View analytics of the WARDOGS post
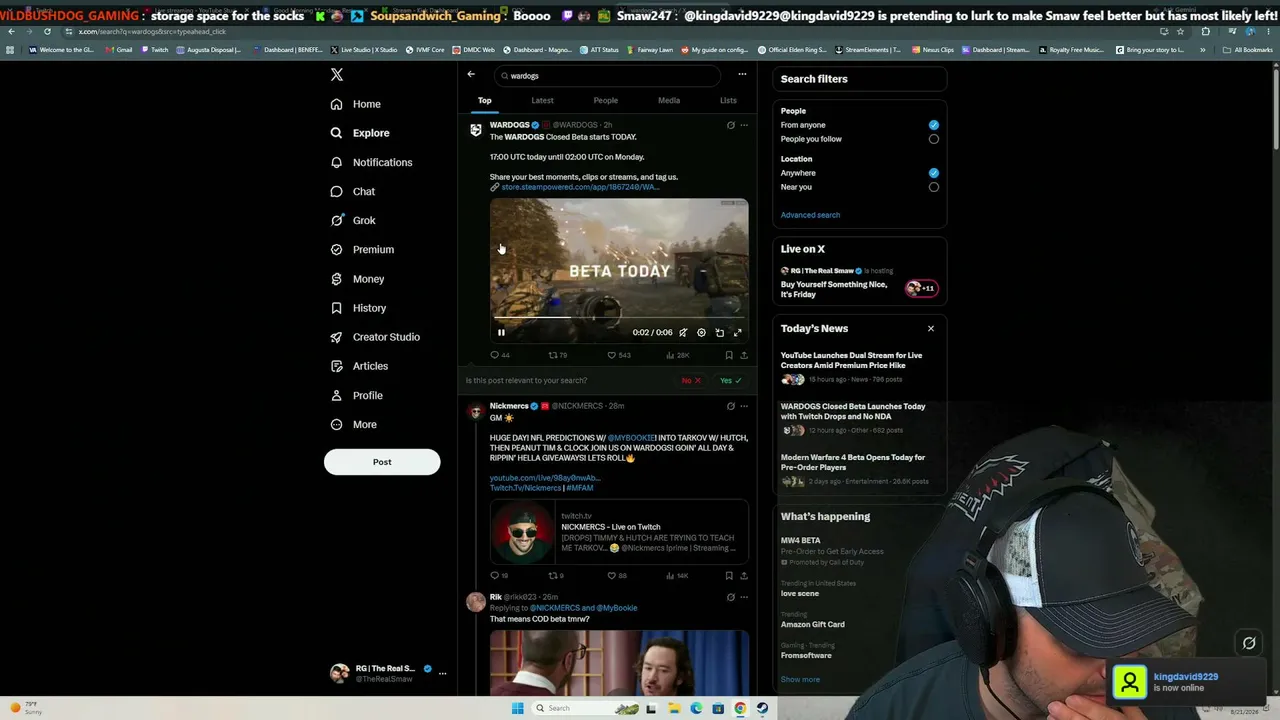 click(678, 355)
